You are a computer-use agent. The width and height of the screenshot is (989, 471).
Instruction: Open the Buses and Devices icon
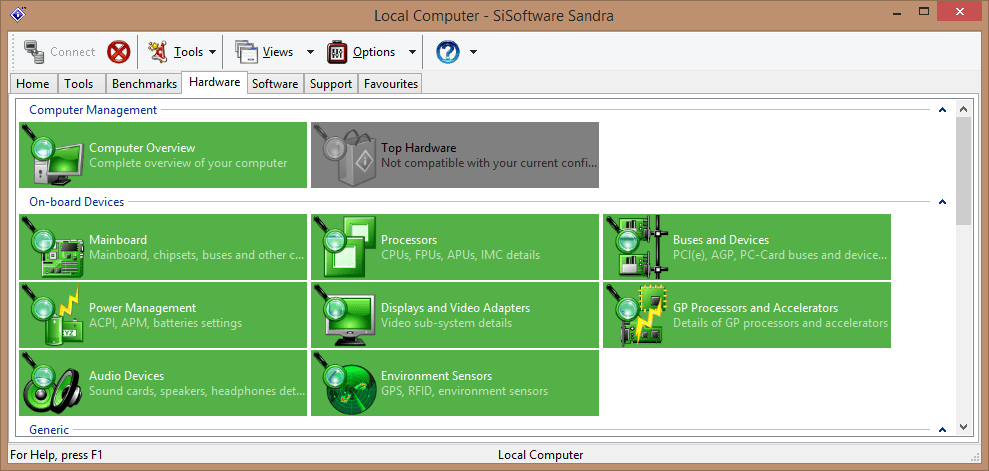(x=636, y=247)
